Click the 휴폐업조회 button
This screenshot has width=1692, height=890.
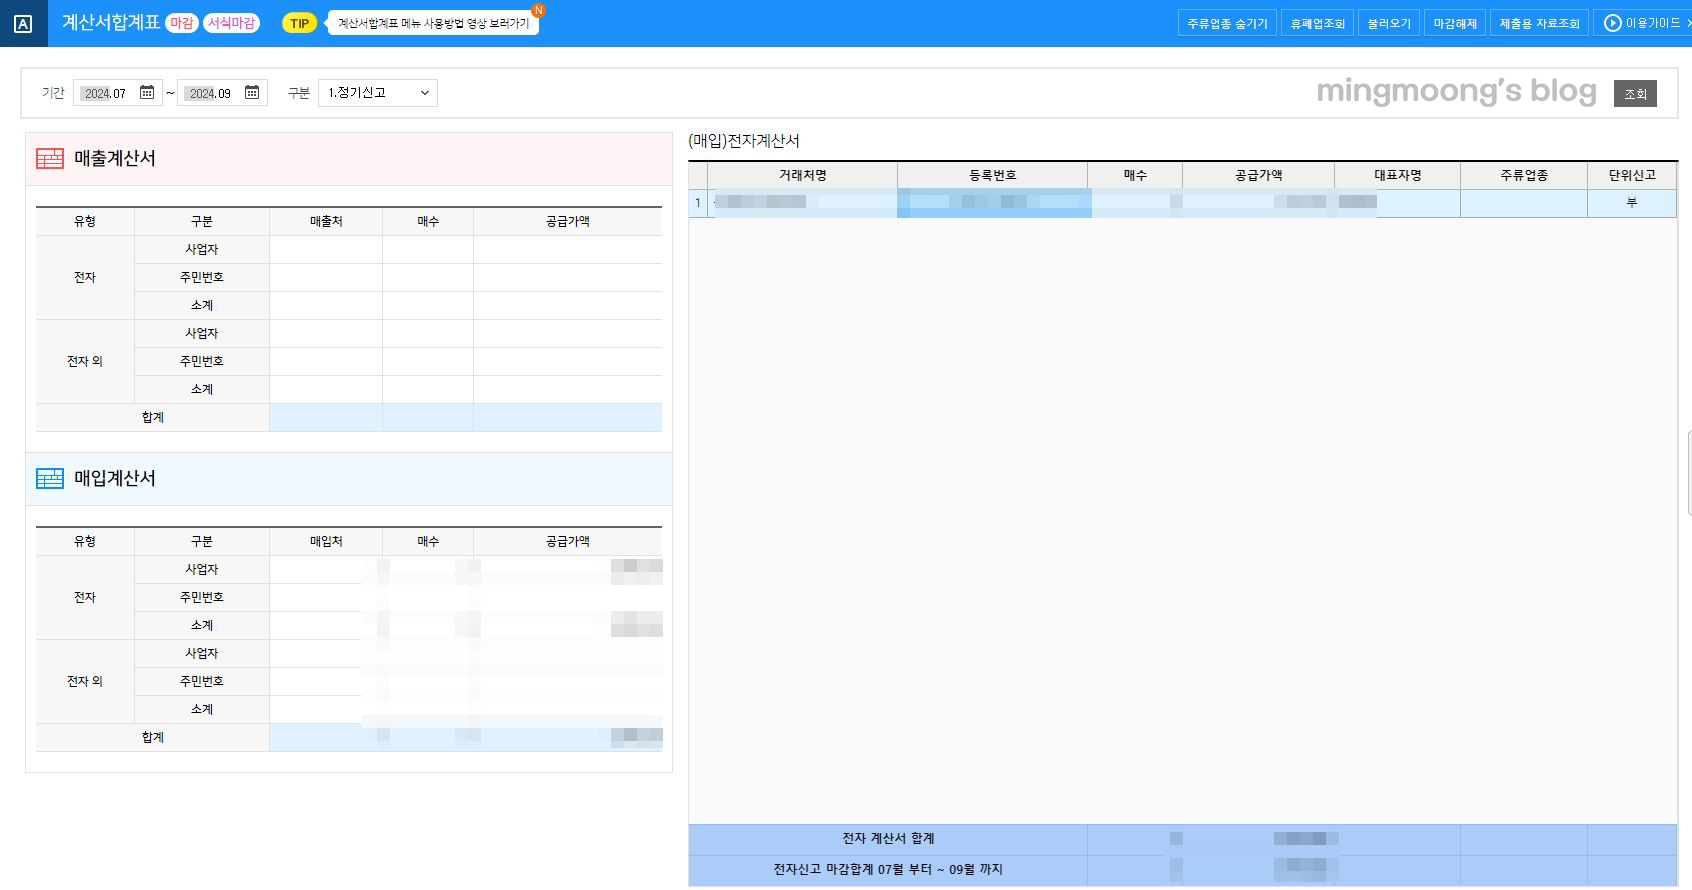pos(1317,23)
